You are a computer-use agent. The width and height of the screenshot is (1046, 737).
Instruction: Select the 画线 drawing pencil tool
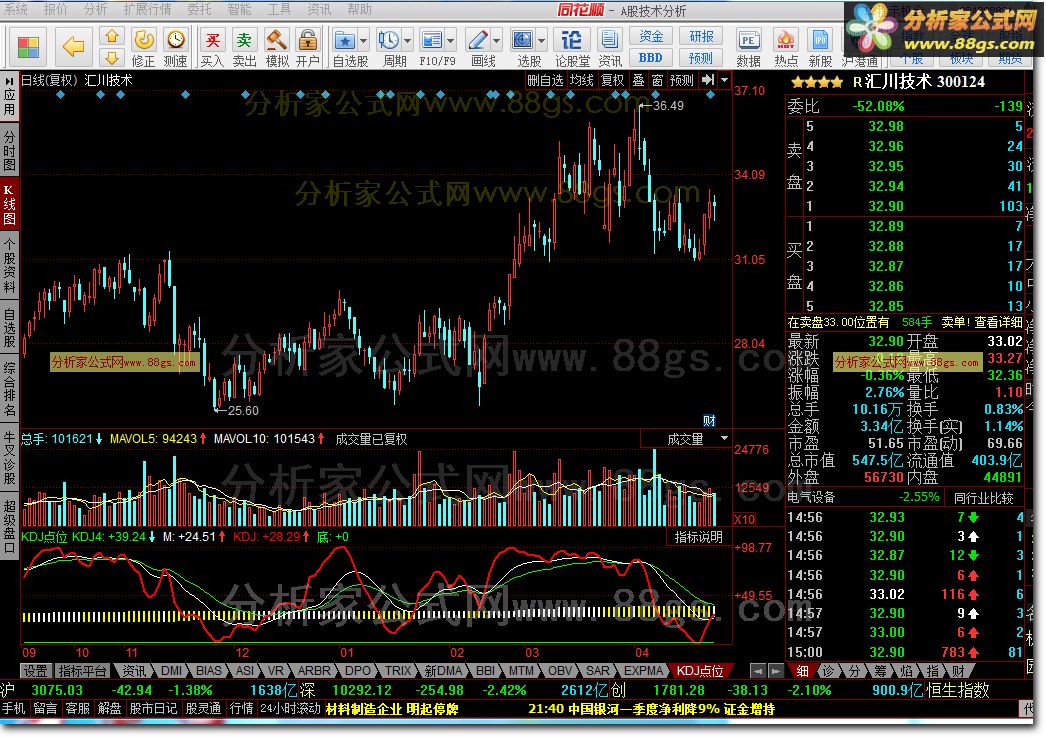pyautogui.click(x=478, y=41)
